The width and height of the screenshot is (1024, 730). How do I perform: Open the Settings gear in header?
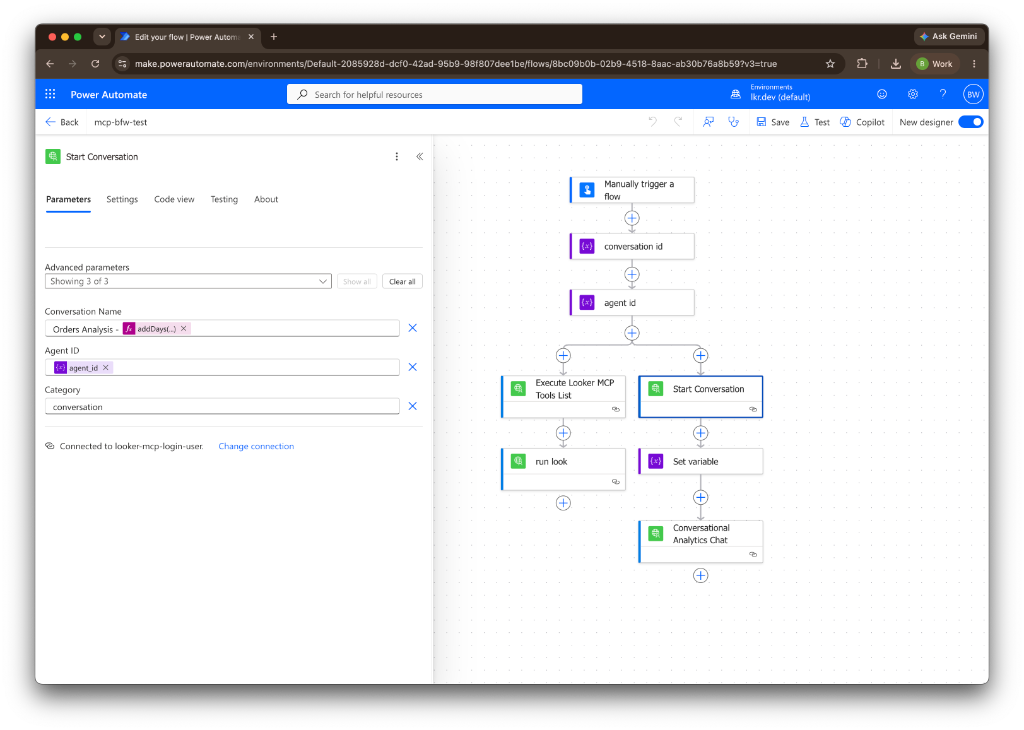pos(912,94)
